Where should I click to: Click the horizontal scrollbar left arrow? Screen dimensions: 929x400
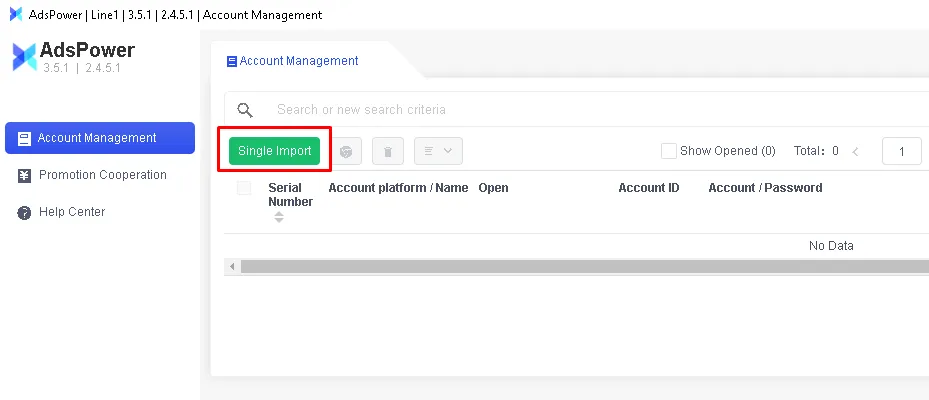pos(232,266)
